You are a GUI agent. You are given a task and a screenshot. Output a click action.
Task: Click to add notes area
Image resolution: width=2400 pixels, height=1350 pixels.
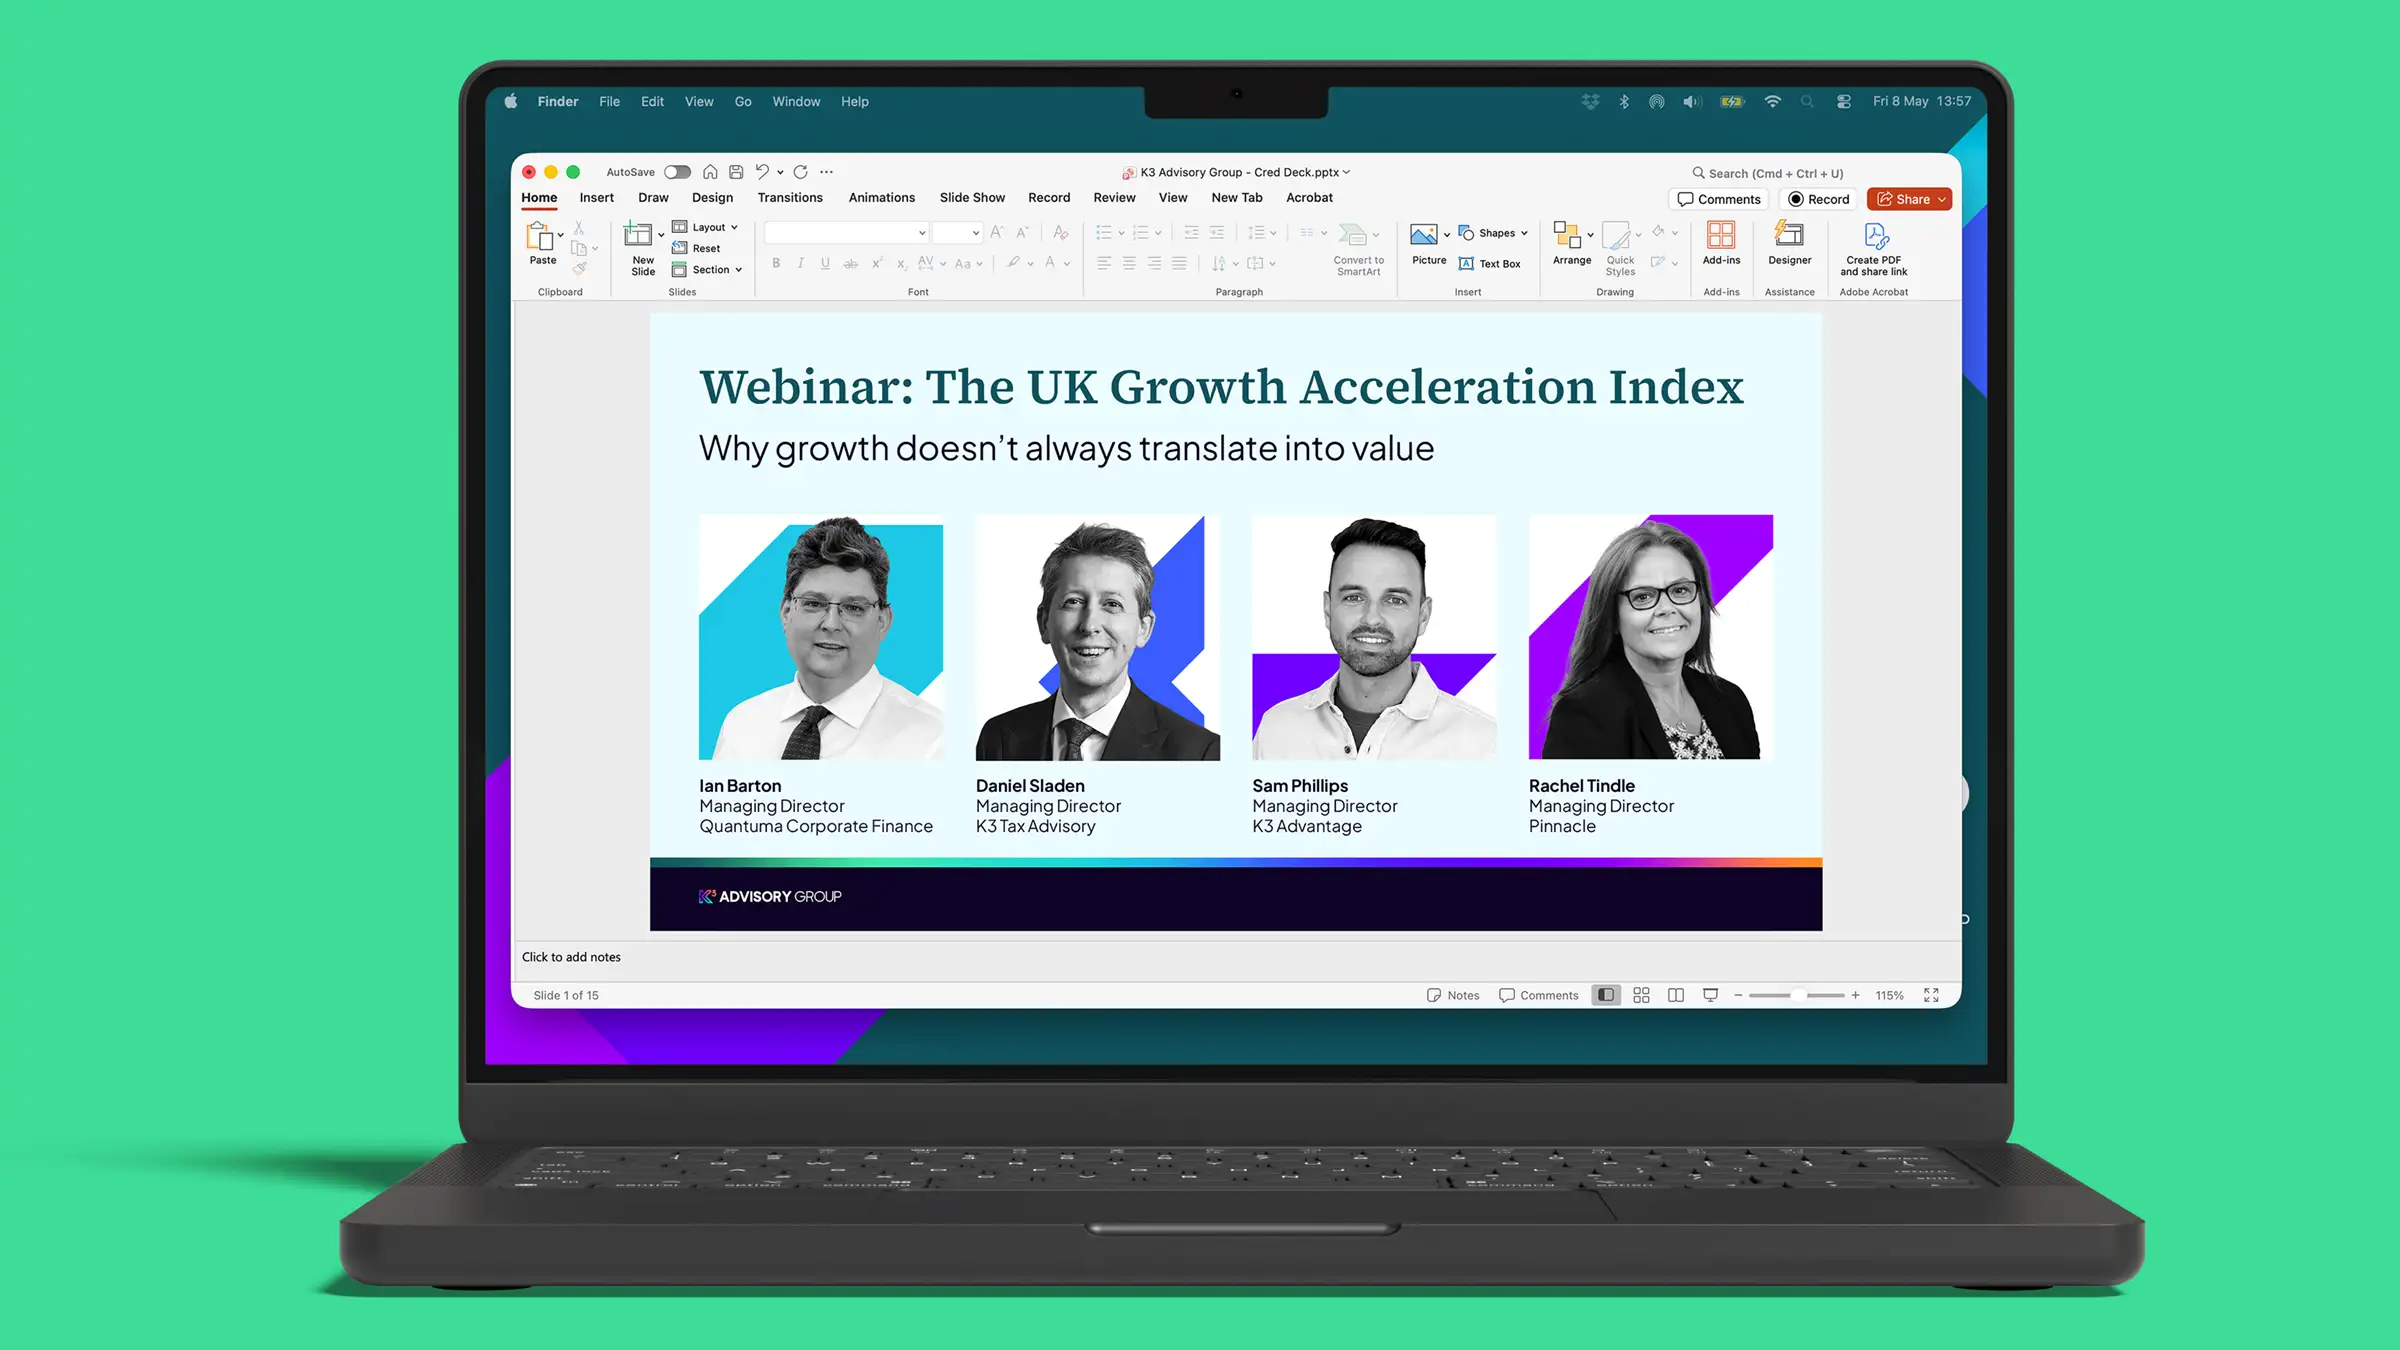click(x=571, y=957)
